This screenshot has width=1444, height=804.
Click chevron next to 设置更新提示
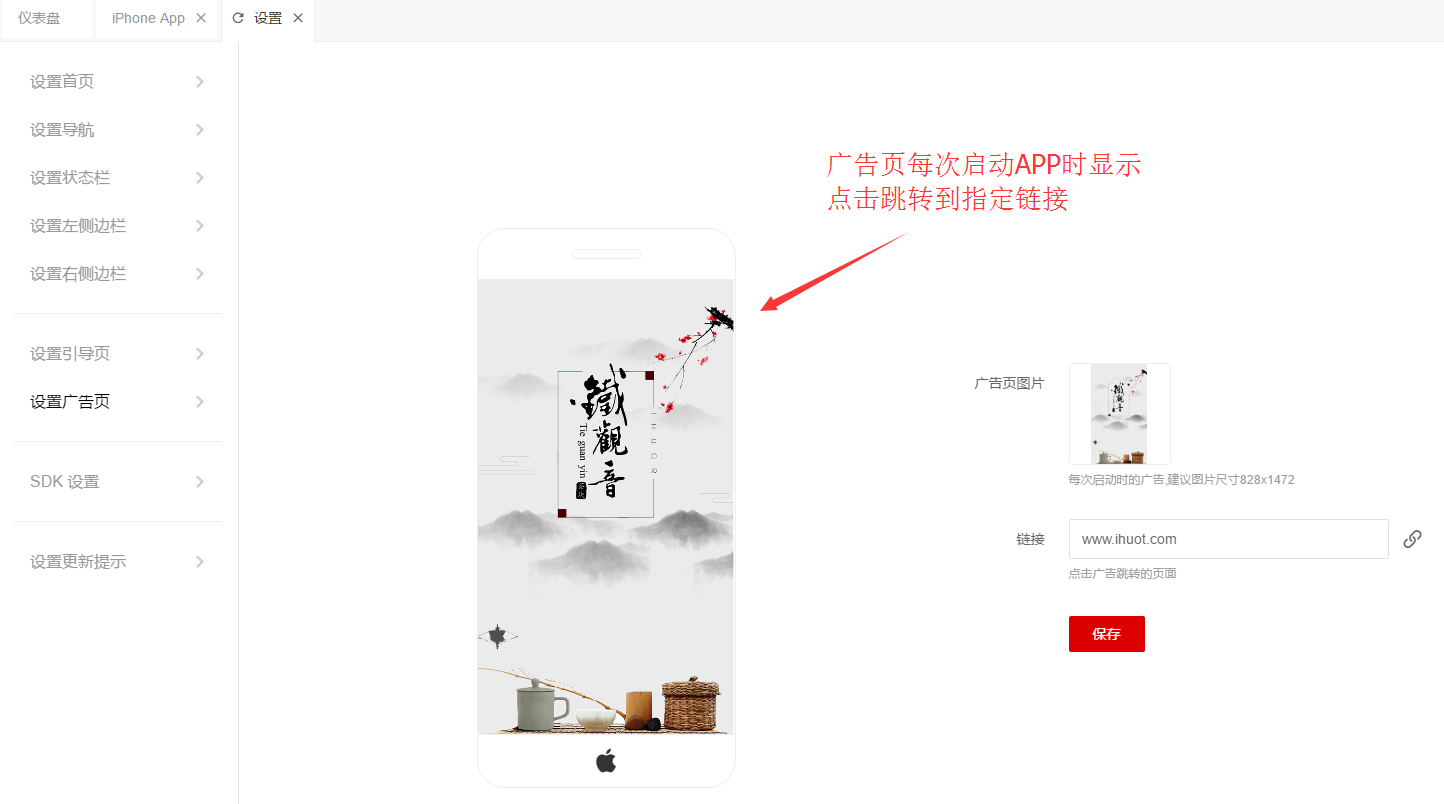pyautogui.click(x=200, y=562)
